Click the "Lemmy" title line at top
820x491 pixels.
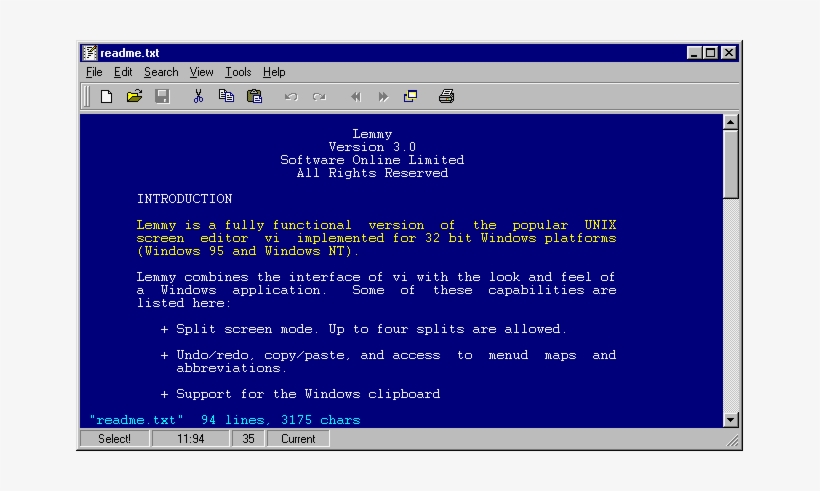click(x=372, y=134)
